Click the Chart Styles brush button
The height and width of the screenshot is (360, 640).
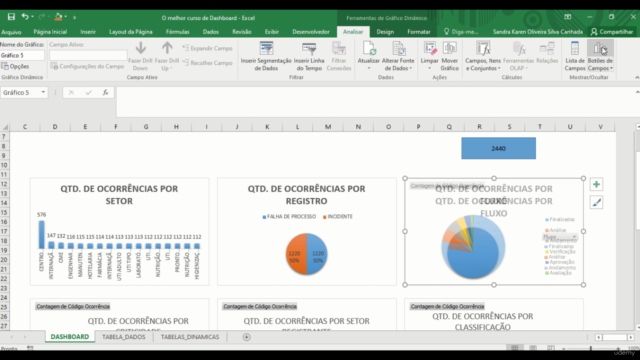[x=596, y=202]
